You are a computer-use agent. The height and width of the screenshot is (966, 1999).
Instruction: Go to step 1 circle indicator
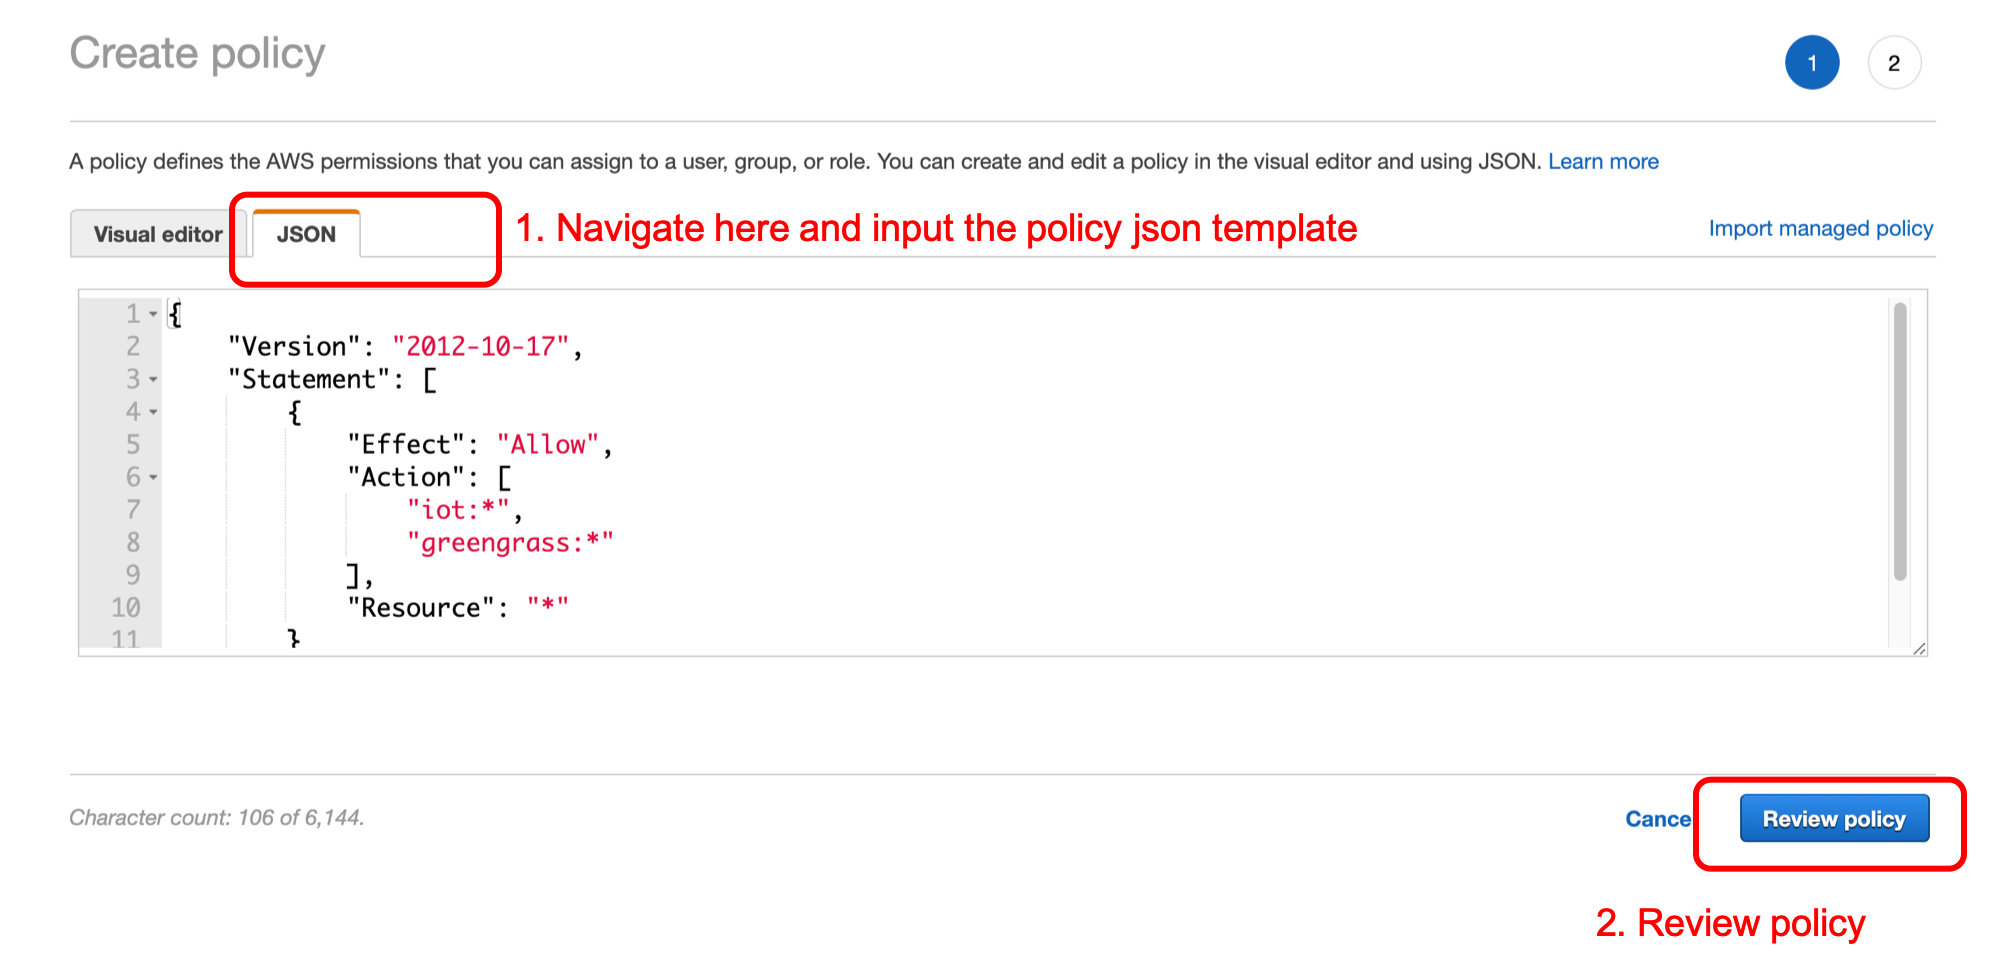pos(1812,63)
